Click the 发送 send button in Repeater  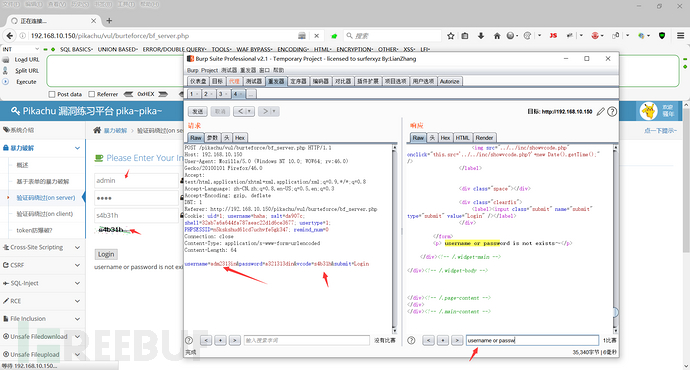pyautogui.click(x=198, y=111)
